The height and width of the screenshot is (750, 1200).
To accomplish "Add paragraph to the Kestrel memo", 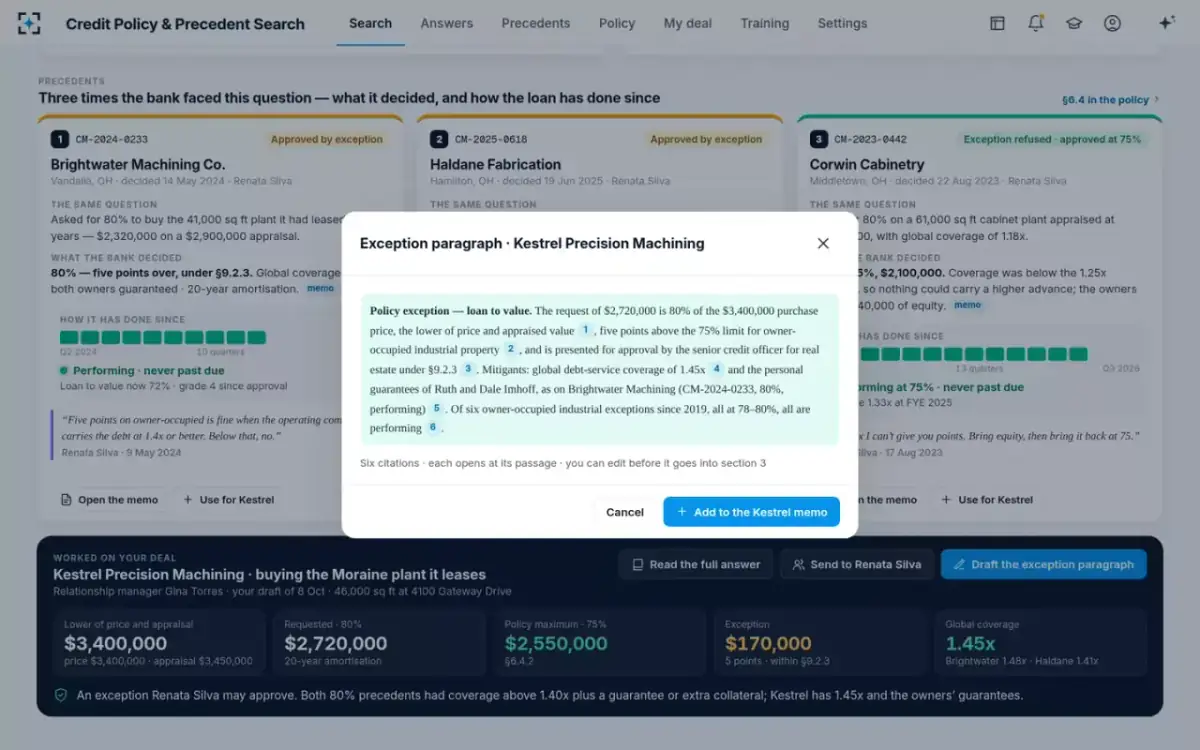I will tap(751, 512).
